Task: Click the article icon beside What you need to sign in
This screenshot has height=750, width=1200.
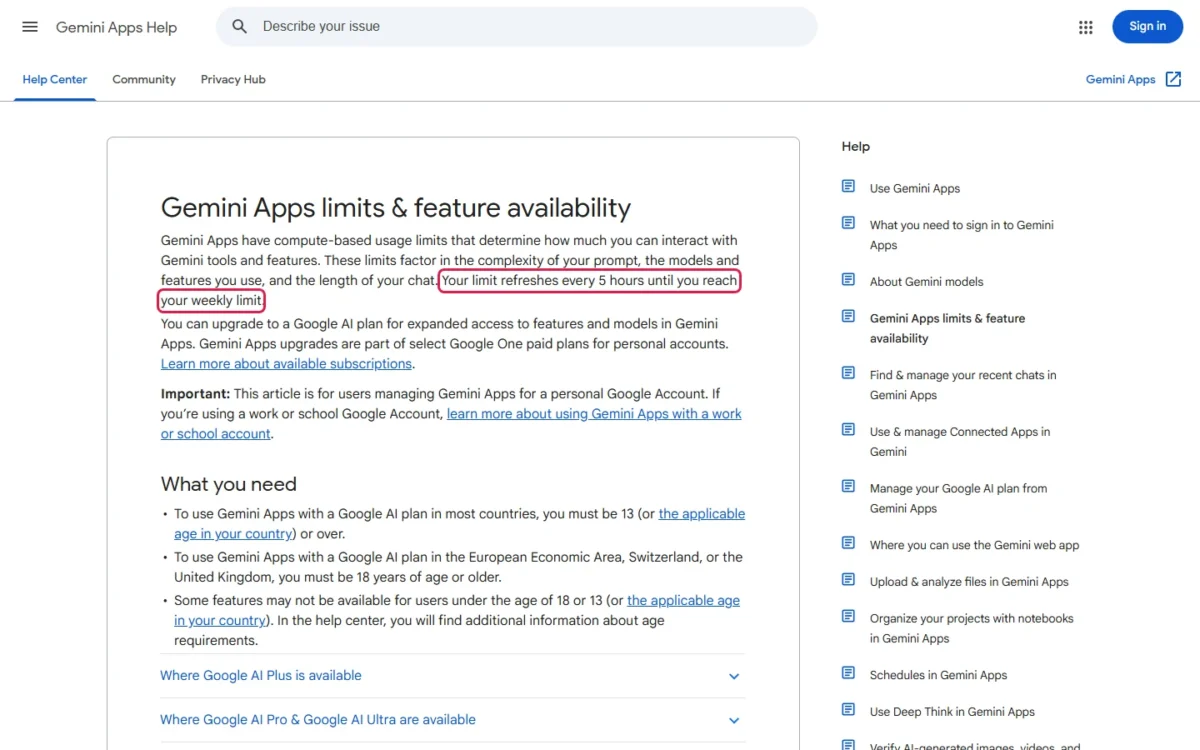Action: tap(848, 223)
